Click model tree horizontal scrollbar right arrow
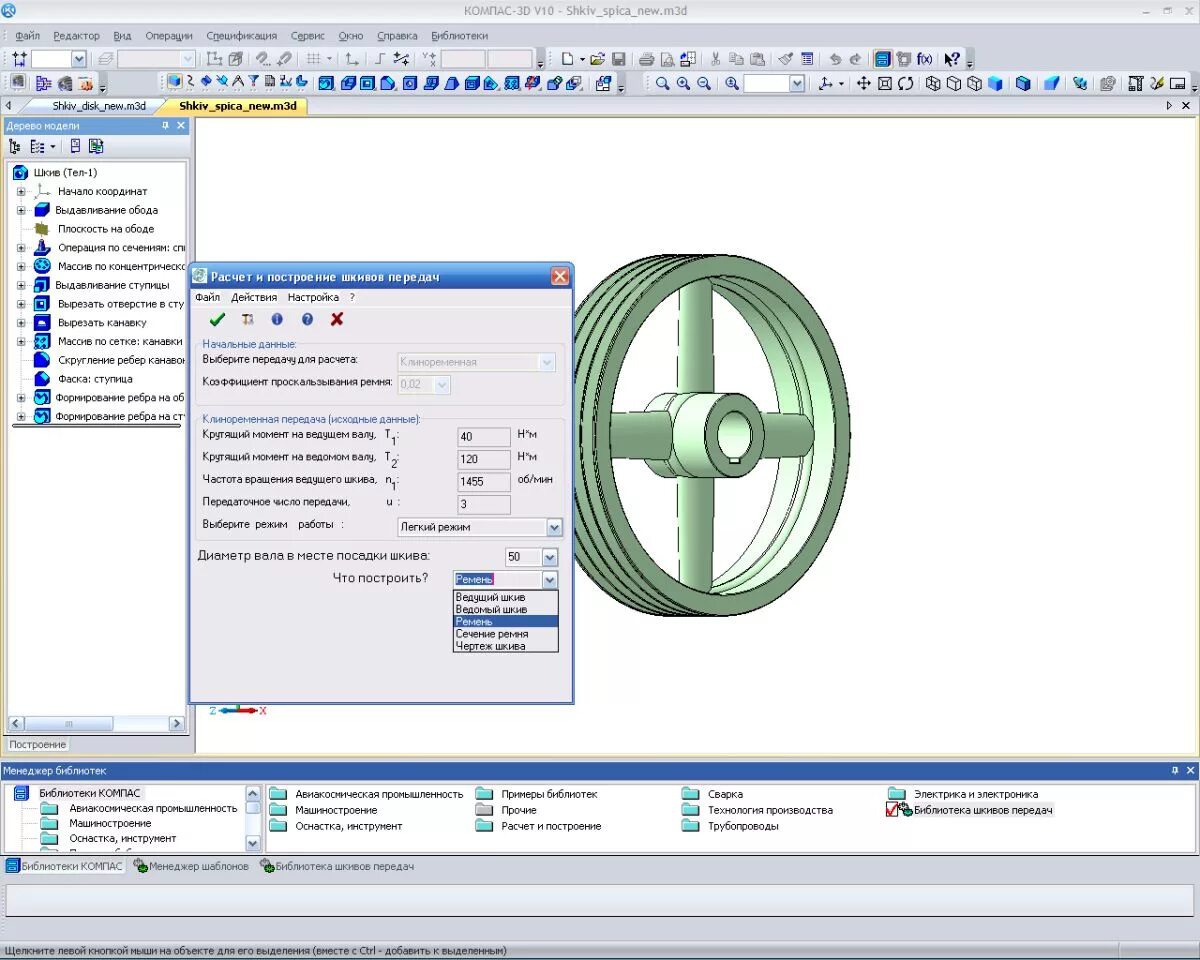1200x960 pixels. pos(177,723)
